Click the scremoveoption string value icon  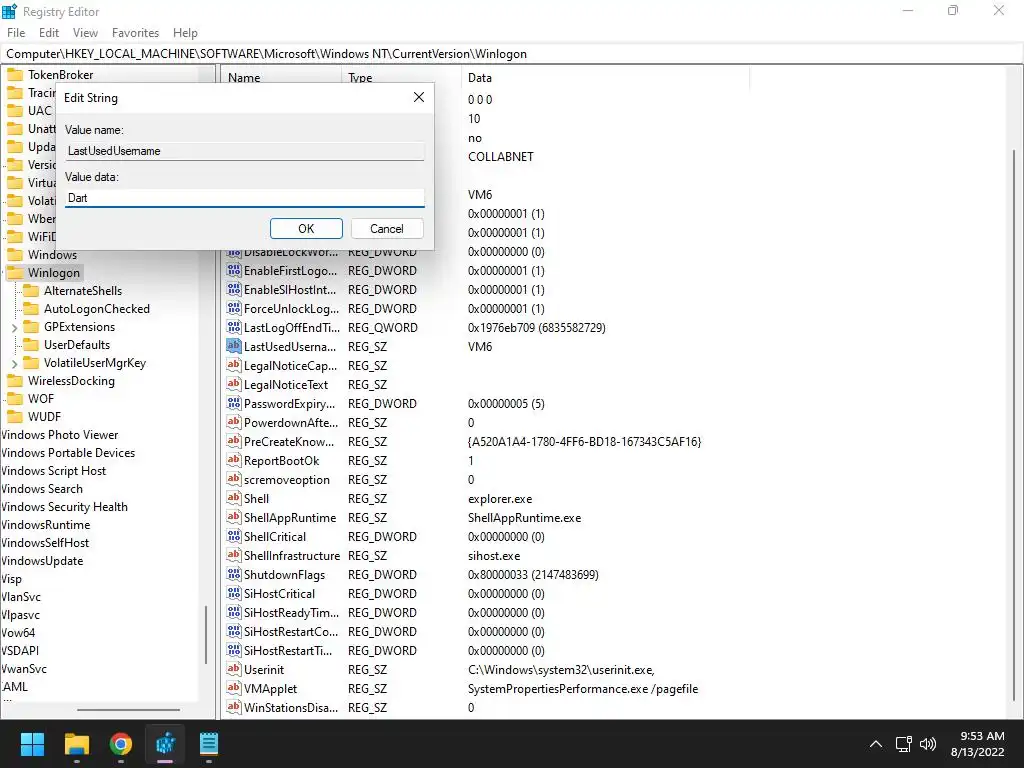click(234, 479)
